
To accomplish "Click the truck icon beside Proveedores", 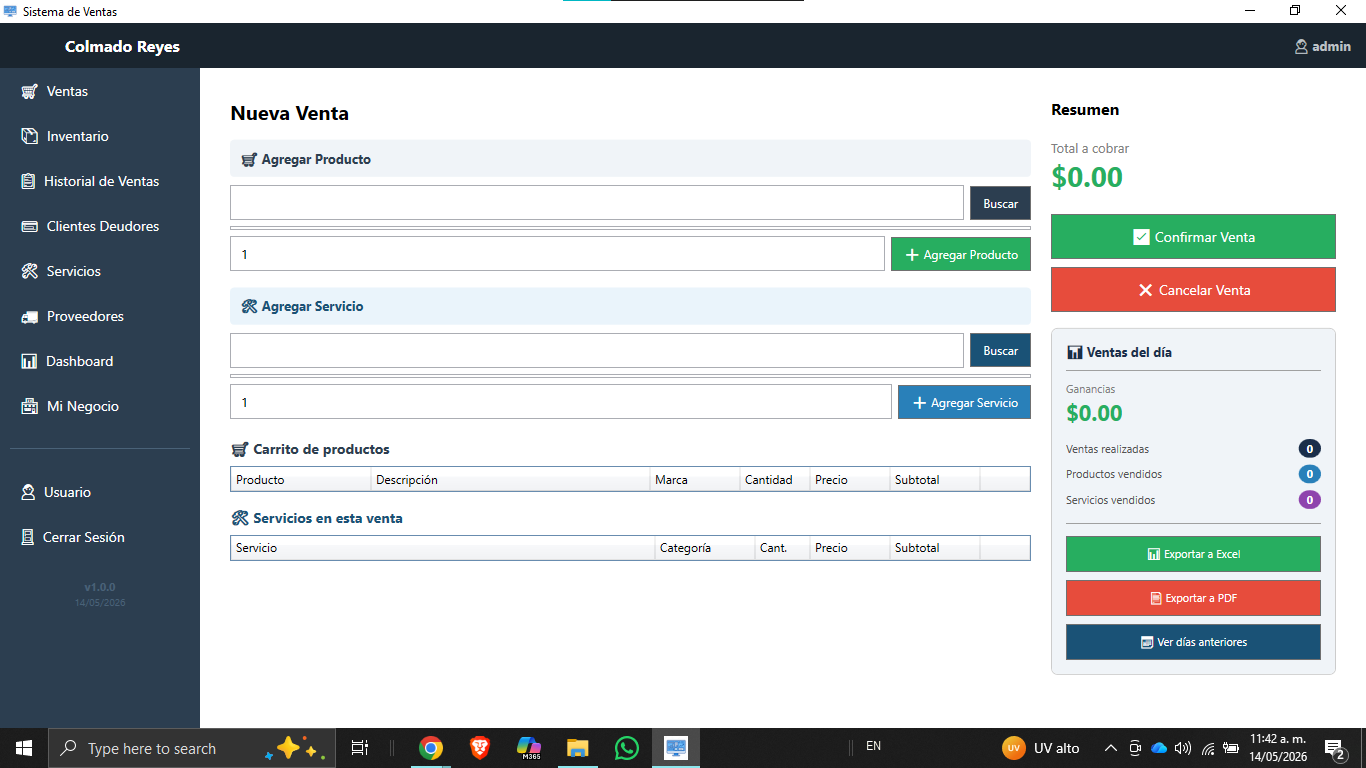I will point(30,316).
